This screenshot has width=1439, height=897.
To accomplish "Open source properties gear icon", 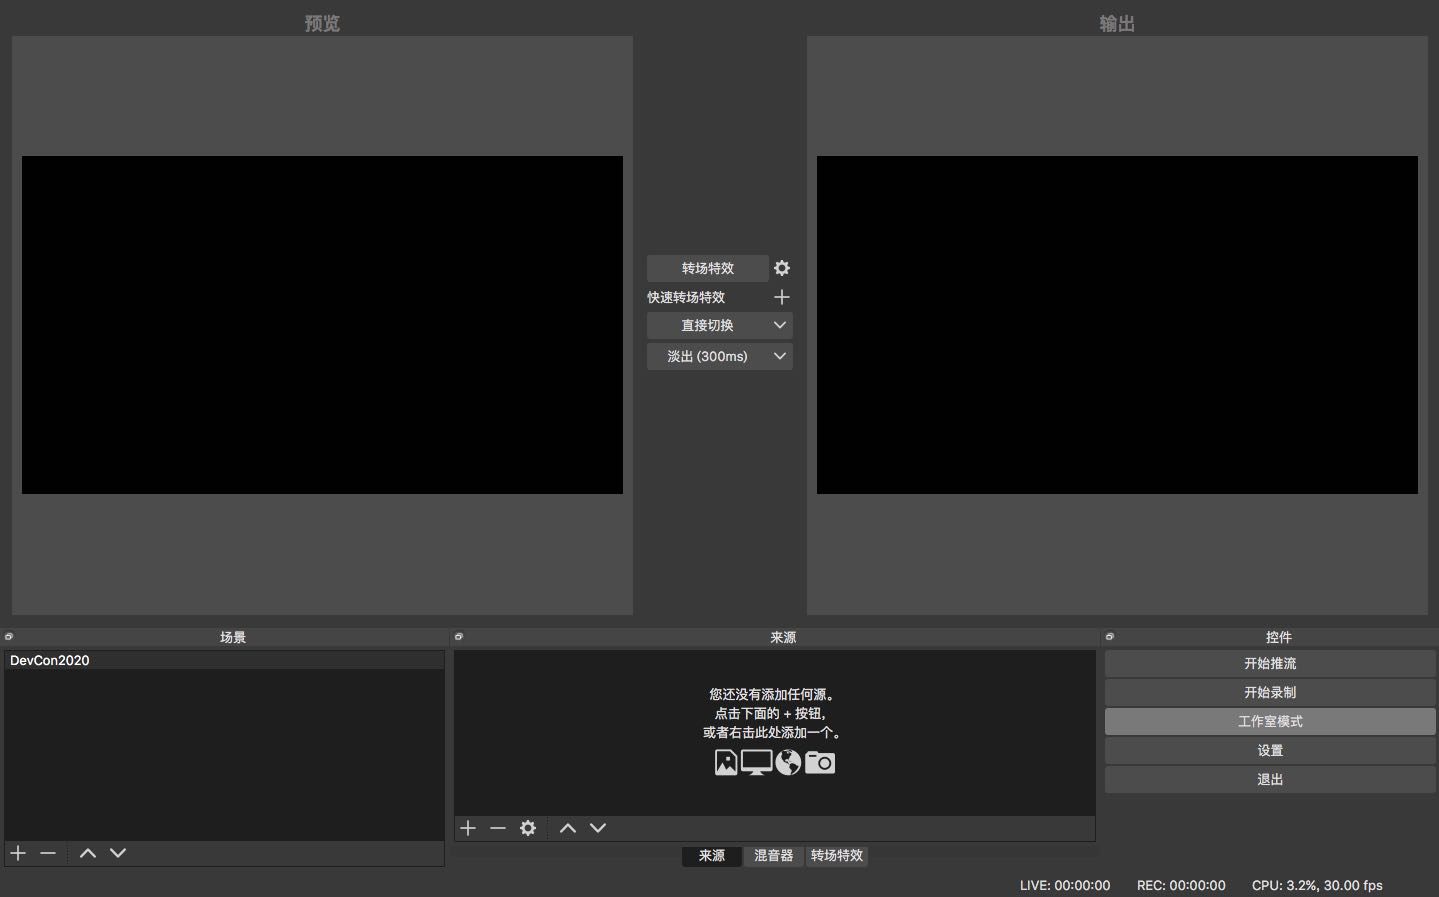I will (x=528, y=828).
